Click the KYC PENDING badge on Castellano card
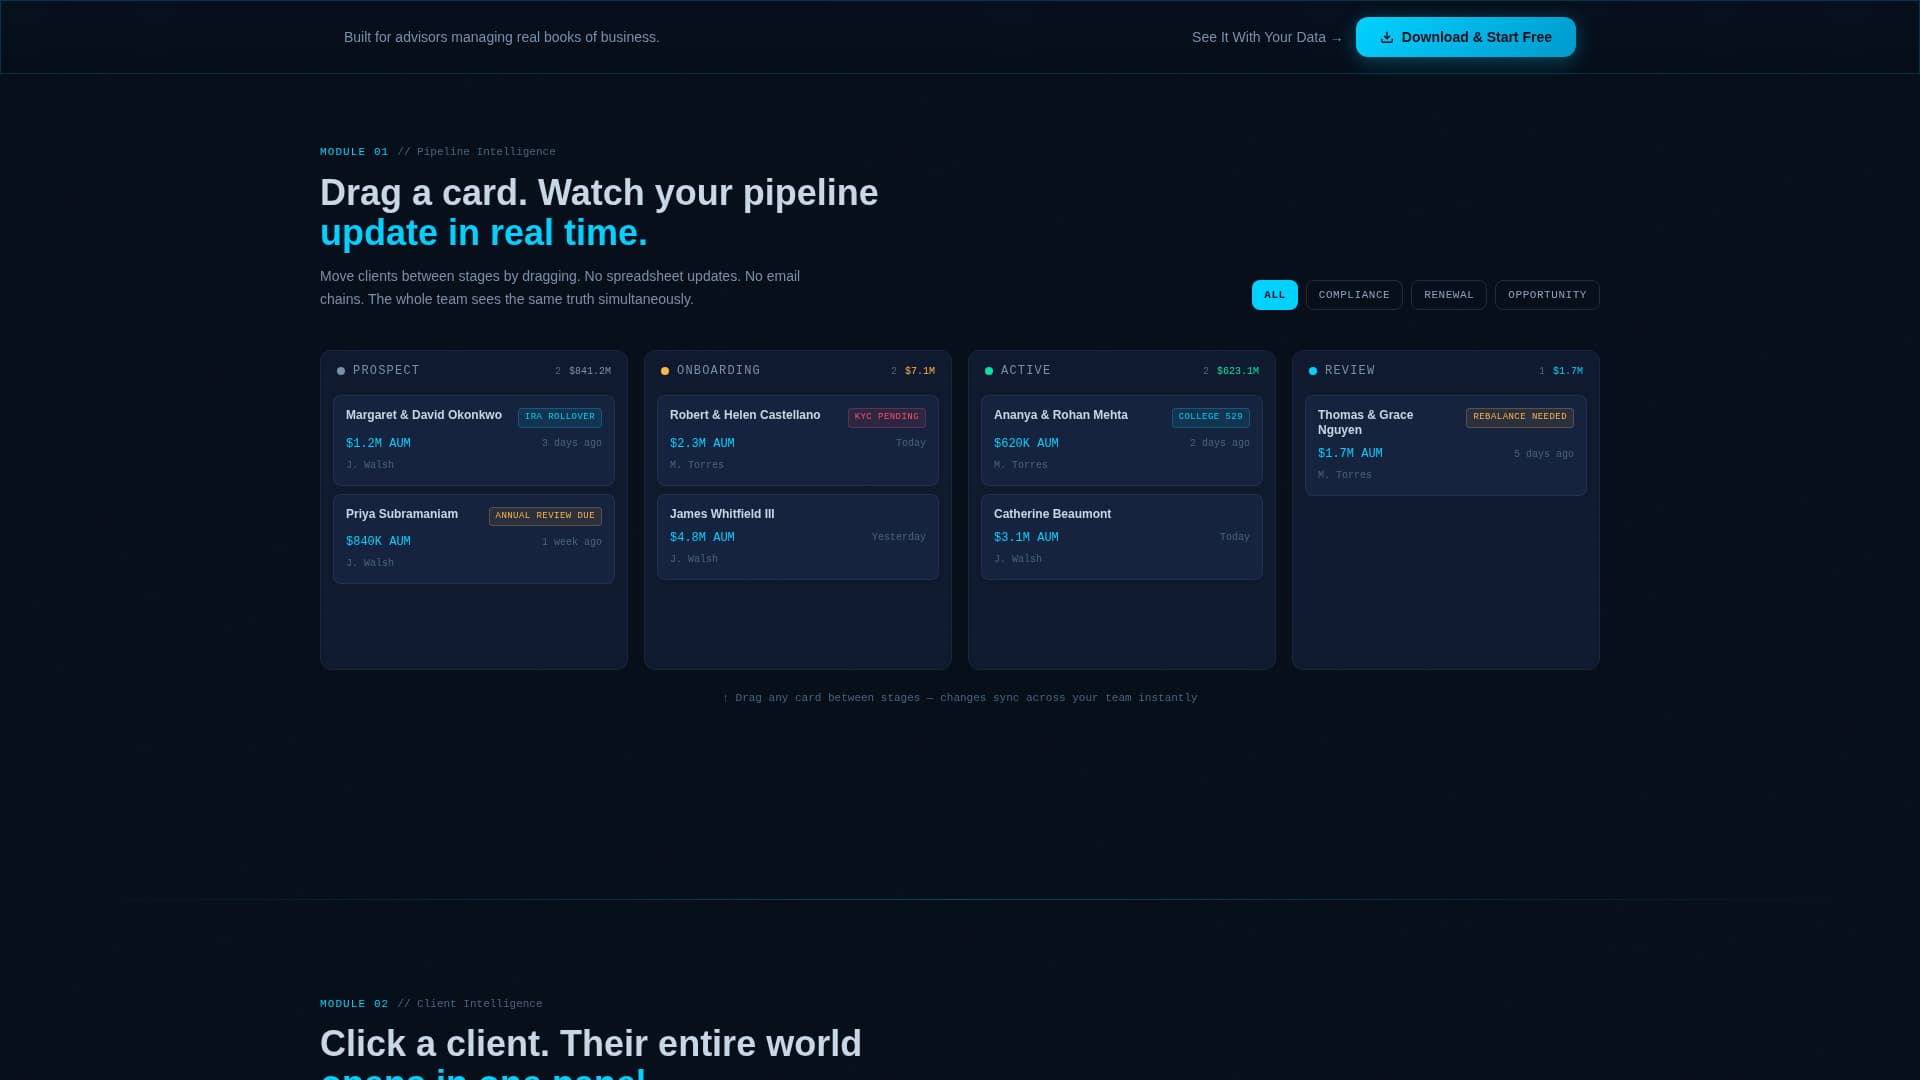Image resolution: width=1920 pixels, height=1080 pixels. [886, 417]
